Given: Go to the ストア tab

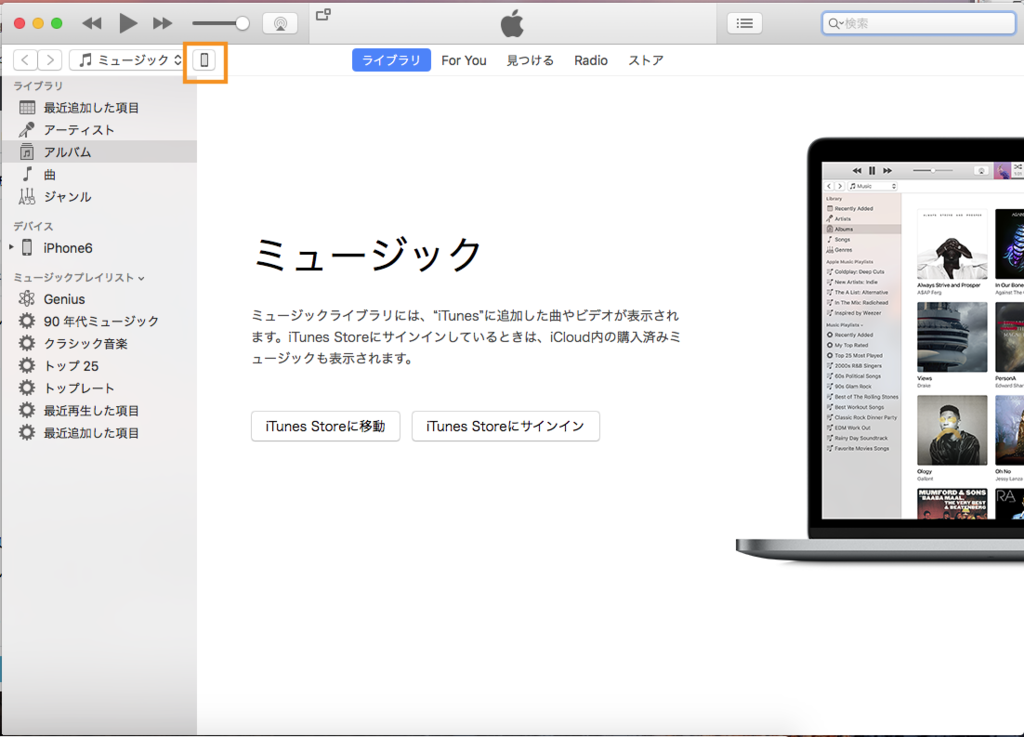Looking at the screenshot, I should (x=646, y=60).
